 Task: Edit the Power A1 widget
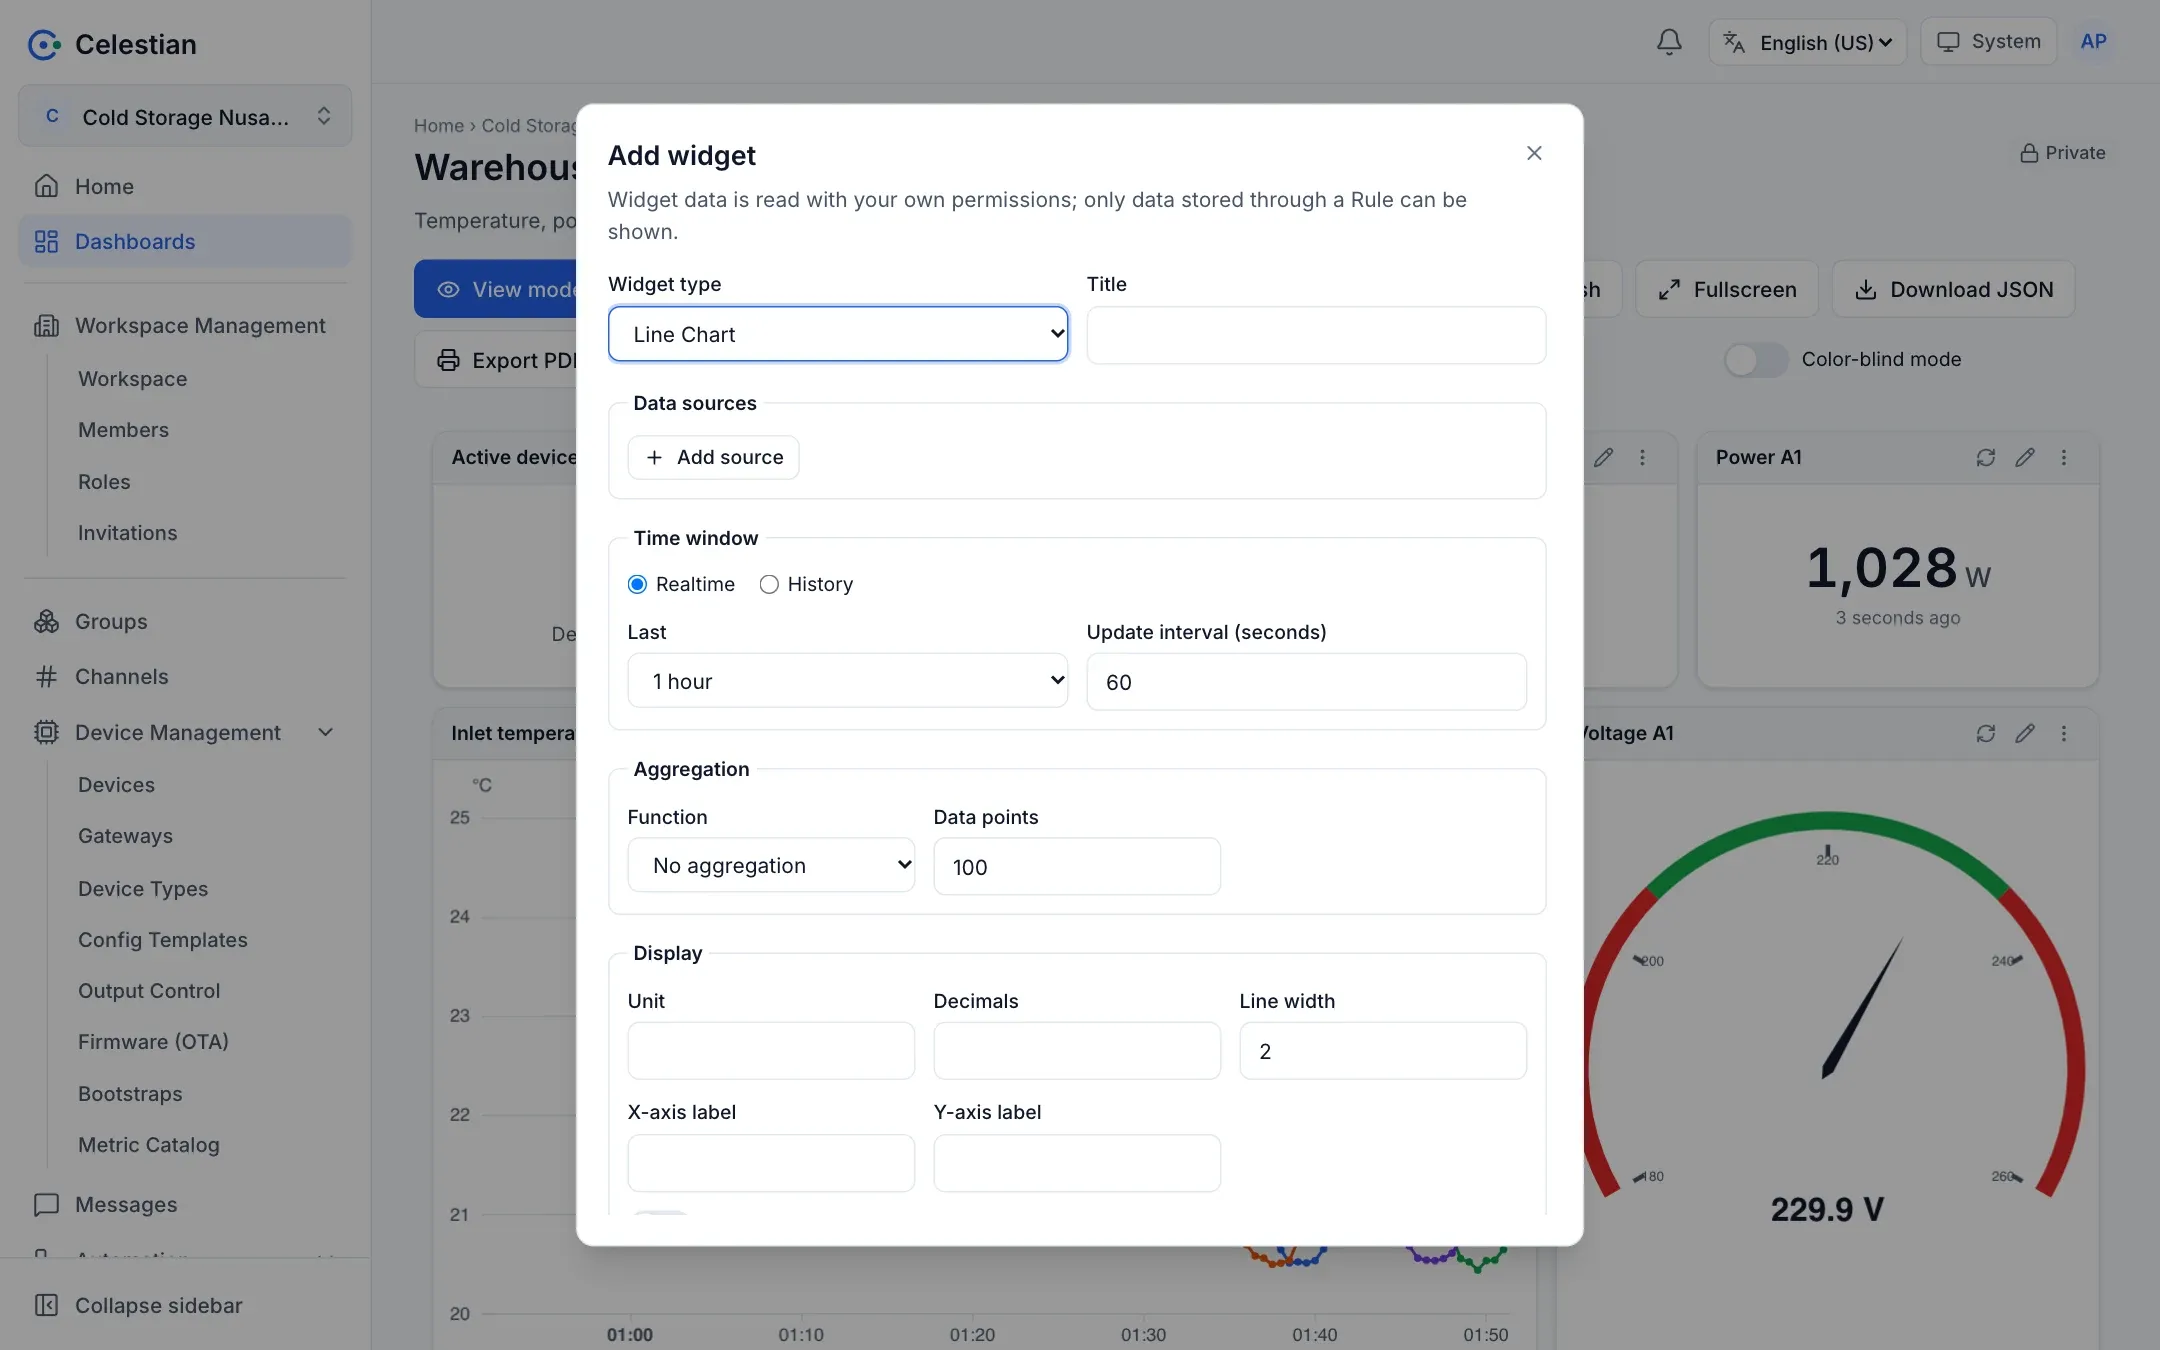[2025, 457]
